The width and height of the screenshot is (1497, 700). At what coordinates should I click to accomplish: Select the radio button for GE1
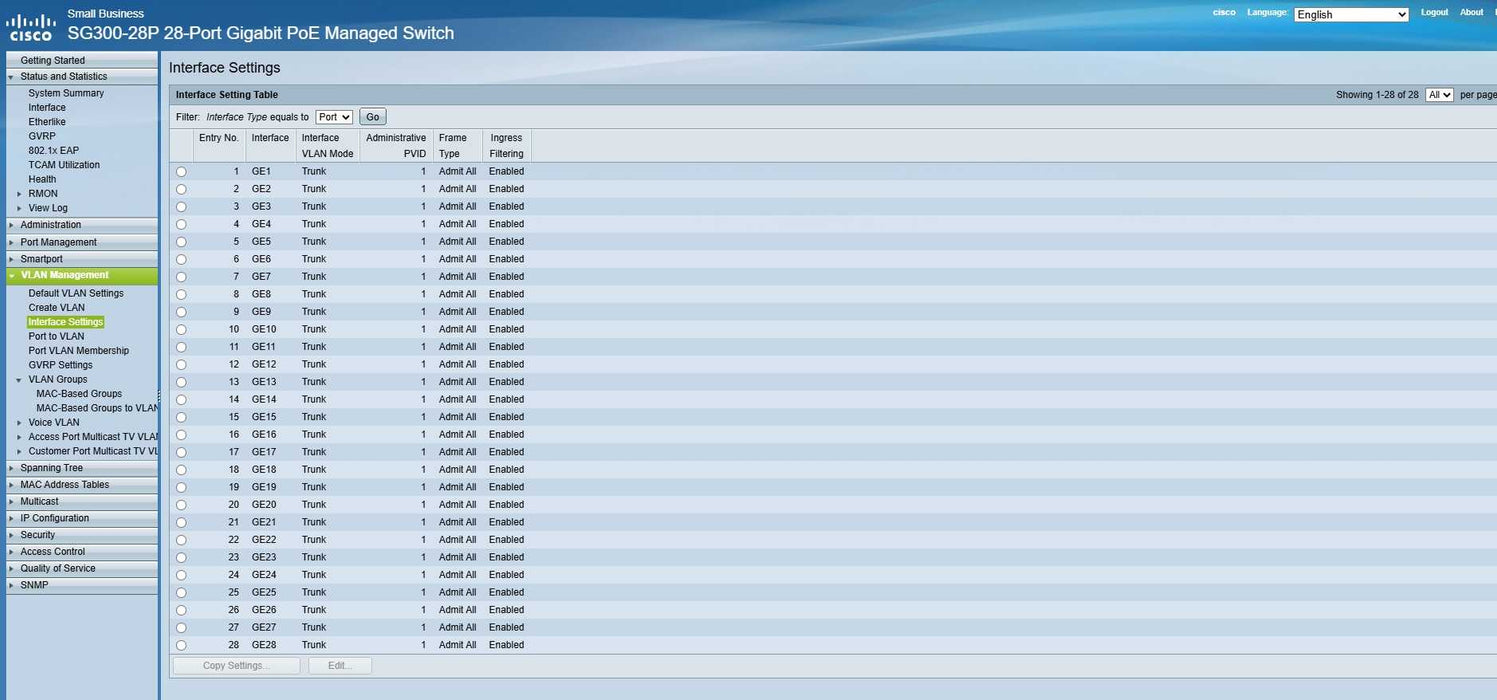pos(181,172)
